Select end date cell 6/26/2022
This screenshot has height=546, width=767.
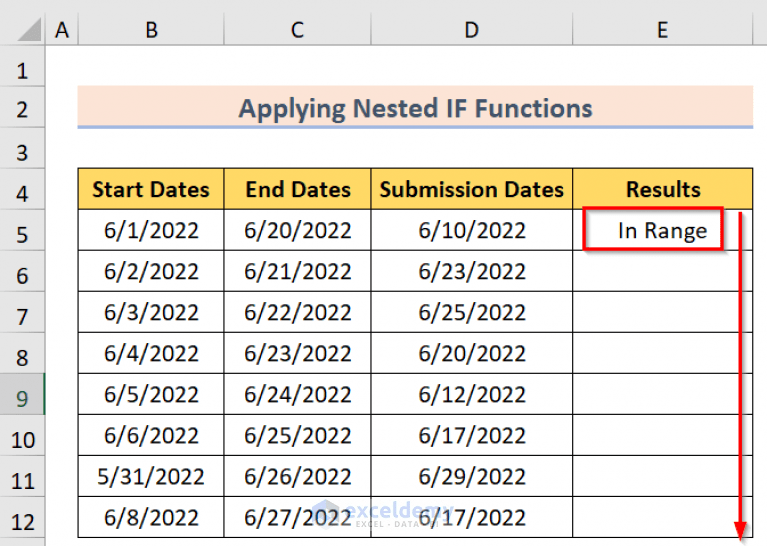tap(297, 477)
